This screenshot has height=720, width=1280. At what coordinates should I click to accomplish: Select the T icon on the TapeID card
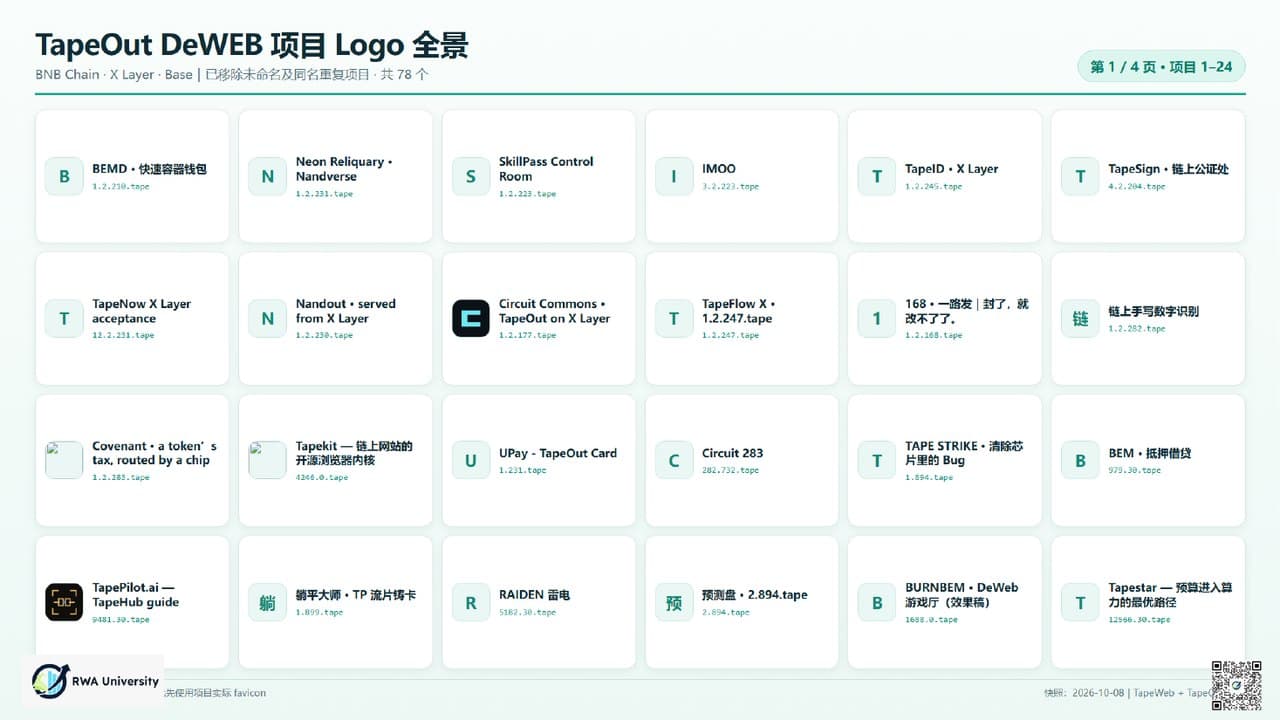(x=877, y=176)
